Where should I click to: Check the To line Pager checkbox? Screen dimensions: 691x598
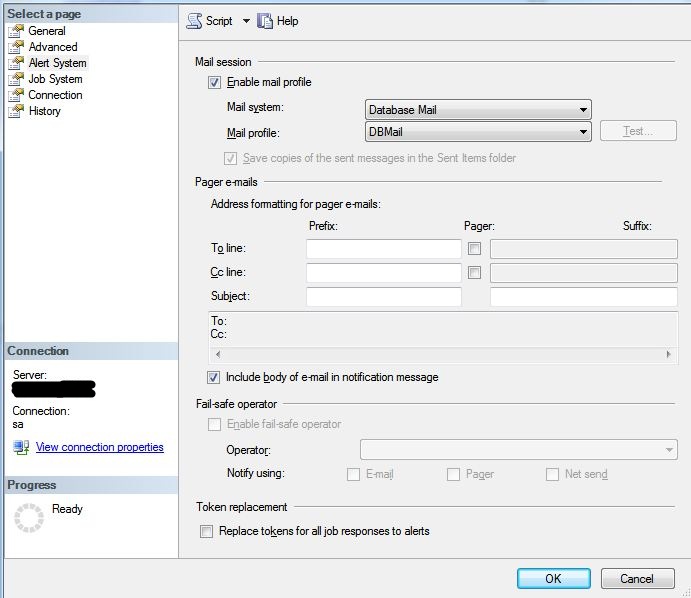[474, 249]
